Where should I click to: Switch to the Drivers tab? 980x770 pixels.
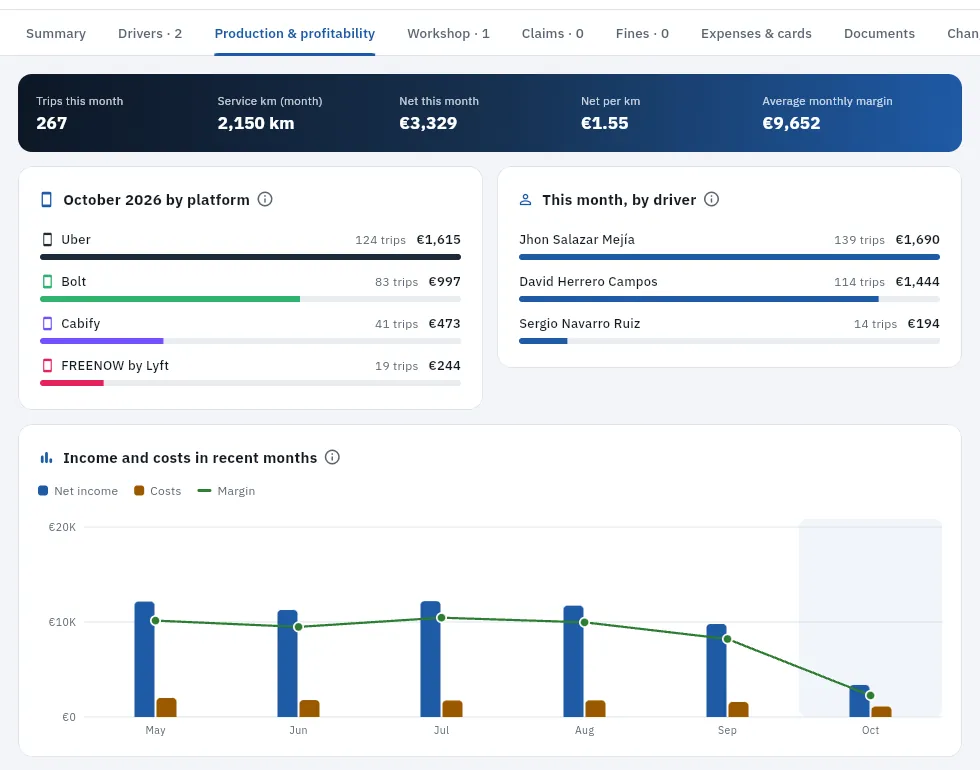click(150, 33)
